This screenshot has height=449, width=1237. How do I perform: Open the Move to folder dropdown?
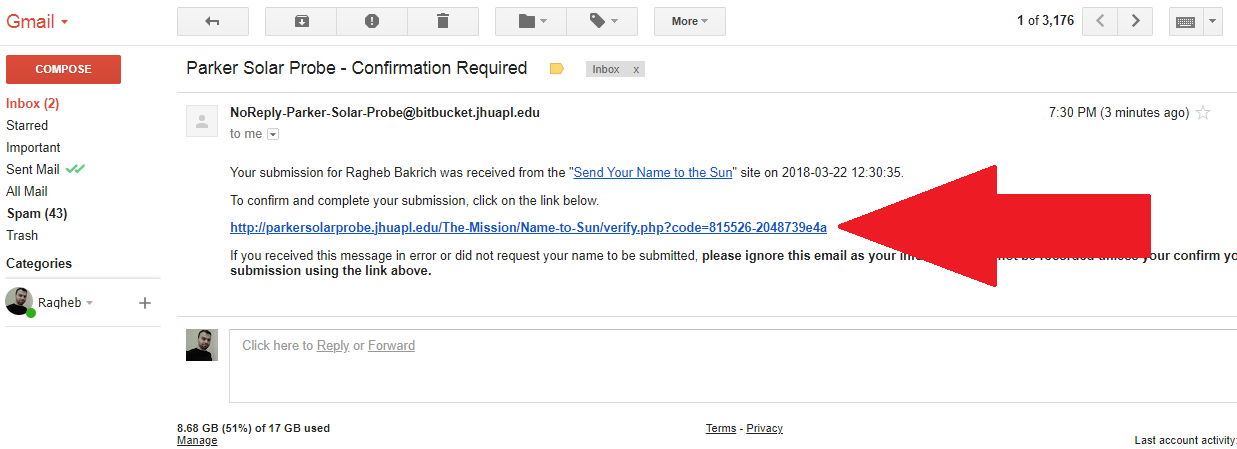(530, 21)
